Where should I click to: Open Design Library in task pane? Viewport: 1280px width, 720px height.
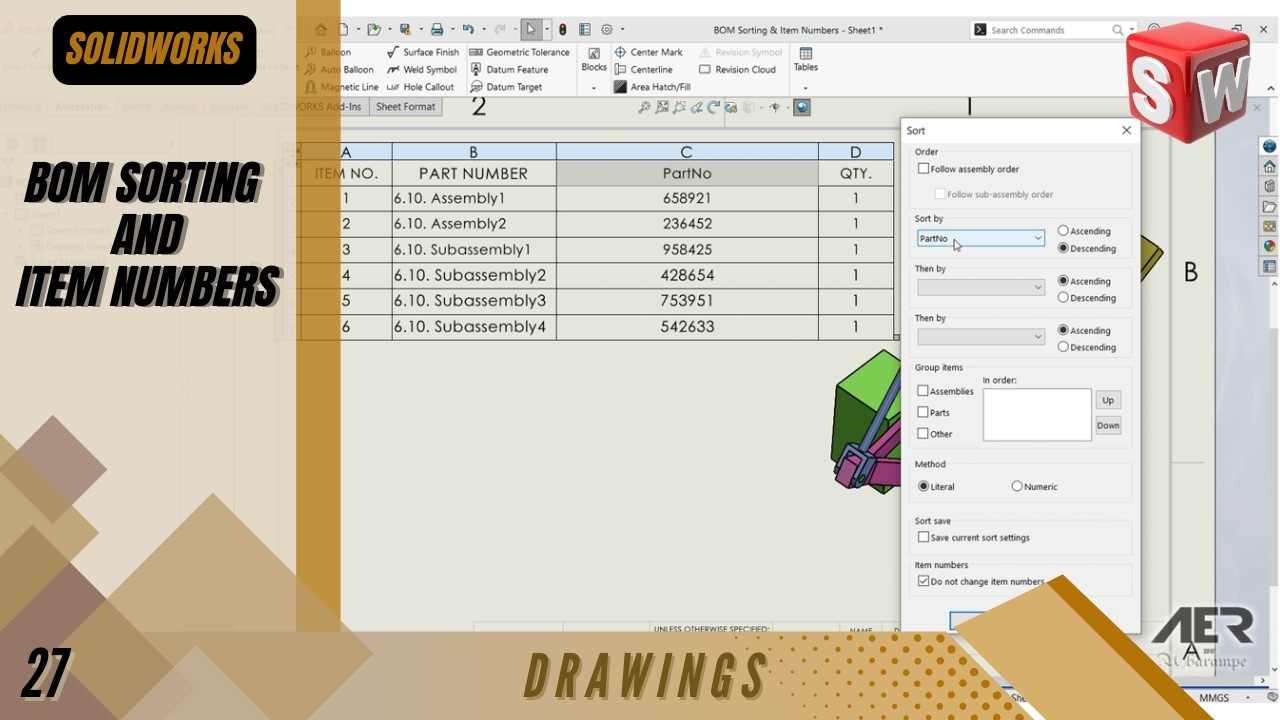(1269, 186)
